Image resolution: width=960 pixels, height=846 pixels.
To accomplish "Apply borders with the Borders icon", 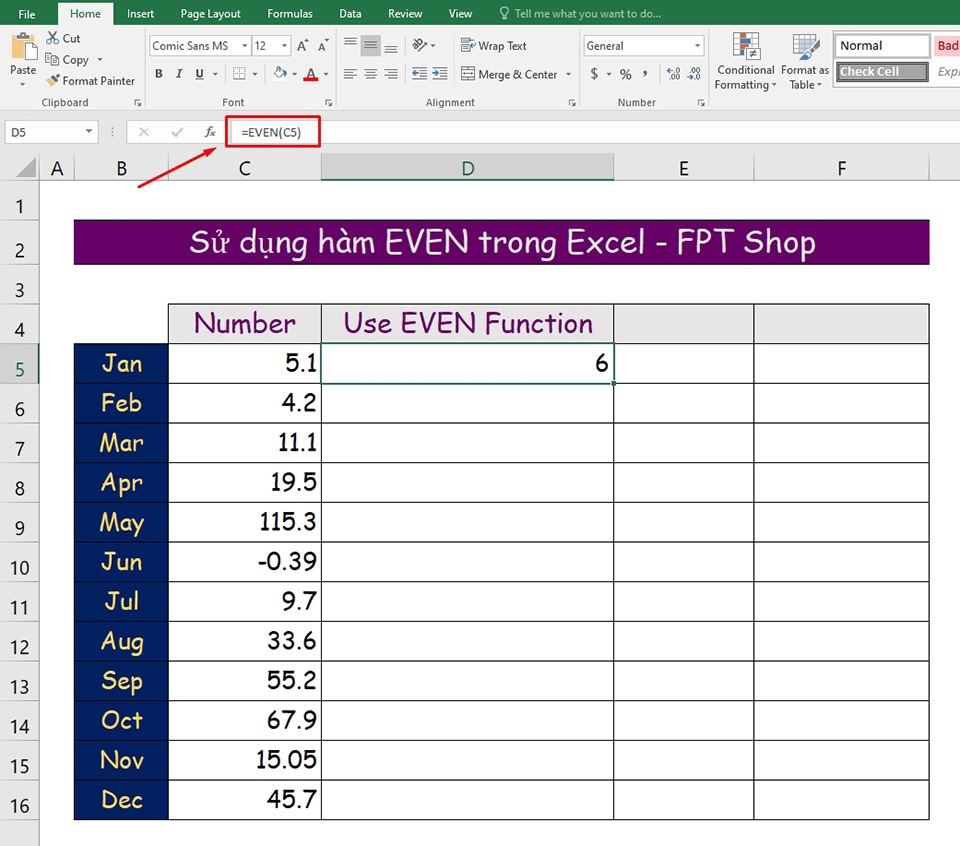I will pyautogui.click(x=239, y=73).
